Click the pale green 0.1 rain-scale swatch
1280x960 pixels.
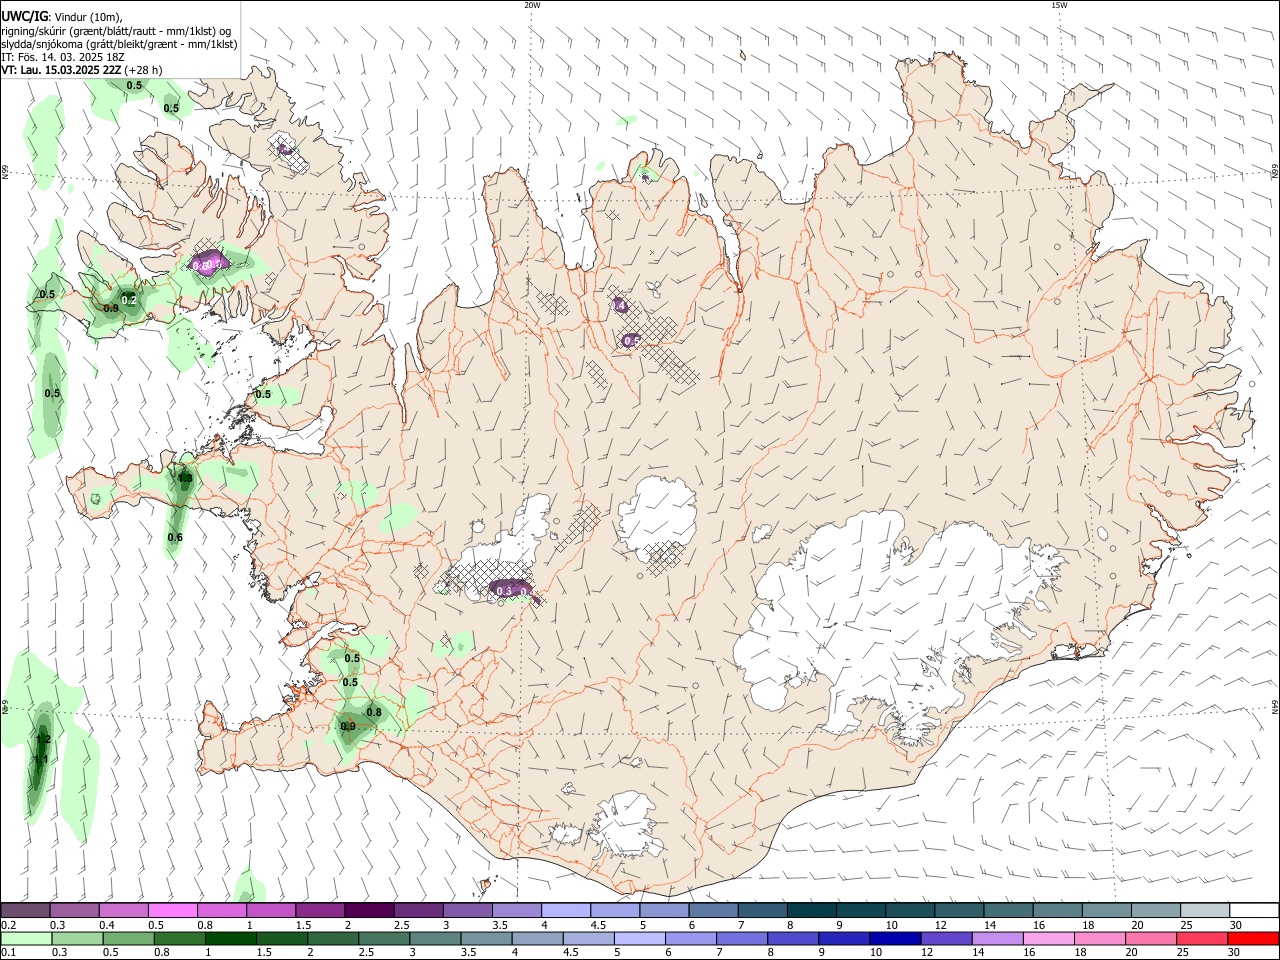tap(27, 938)
